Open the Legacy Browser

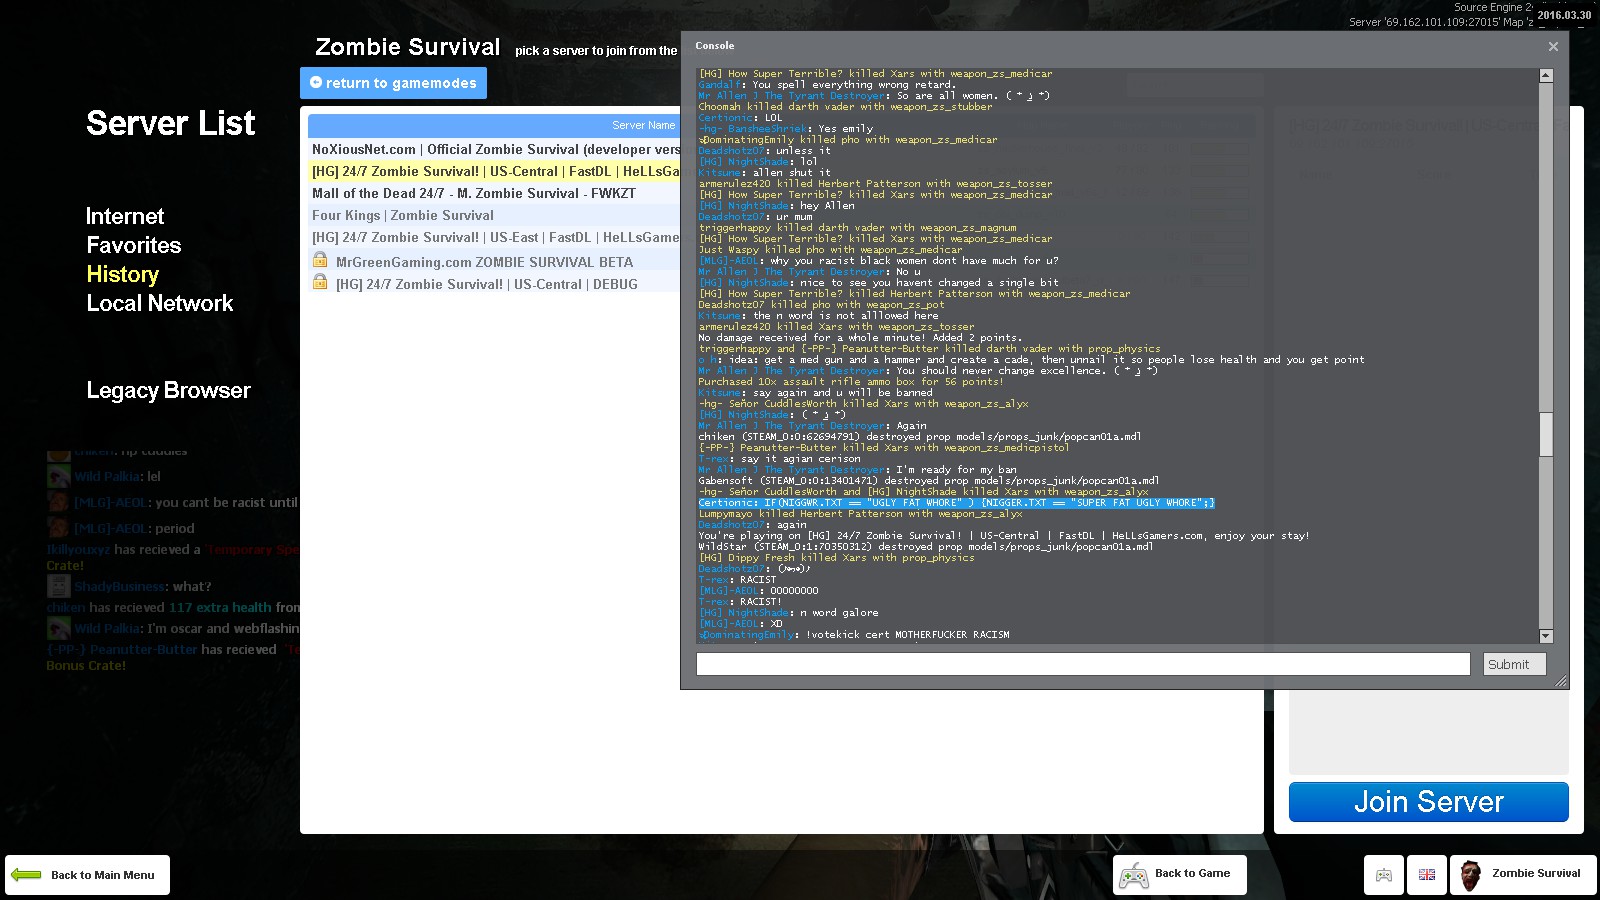pos(168,390)
